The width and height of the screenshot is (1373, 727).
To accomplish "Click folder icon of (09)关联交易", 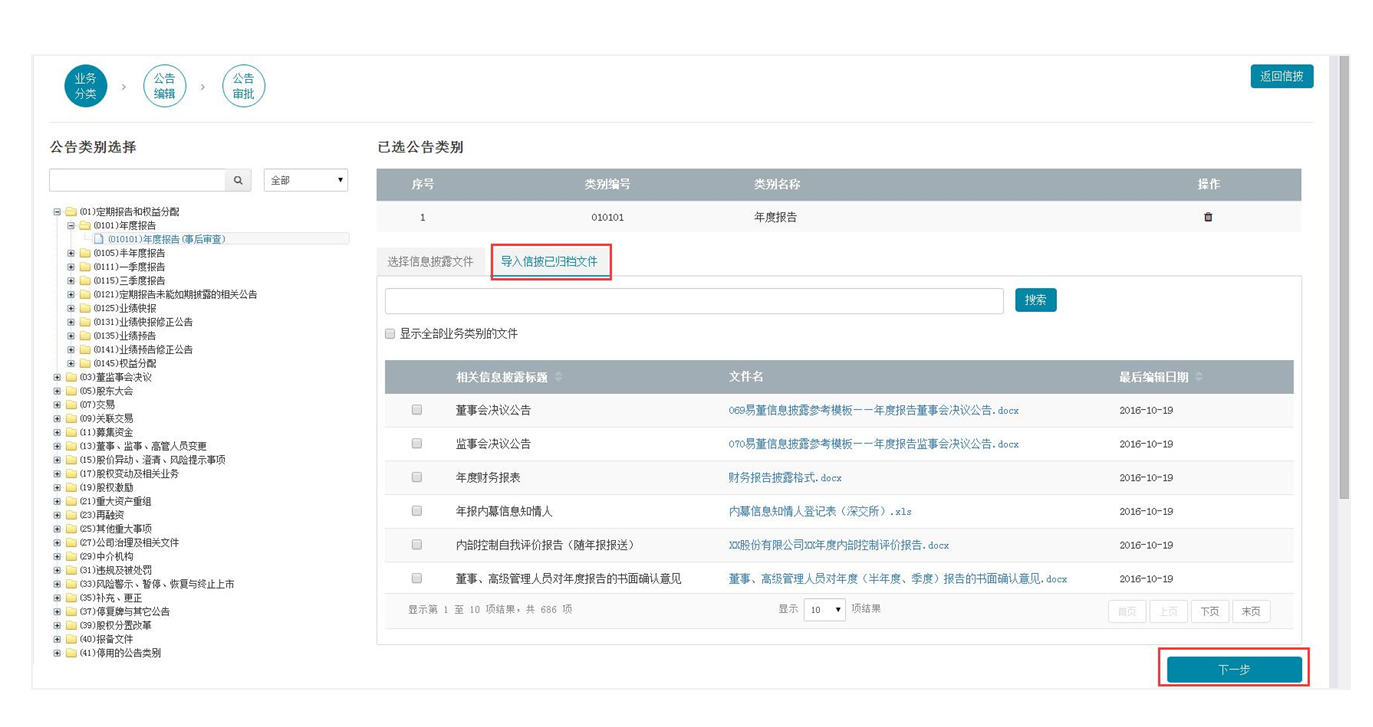I will (x=71, y=418).
